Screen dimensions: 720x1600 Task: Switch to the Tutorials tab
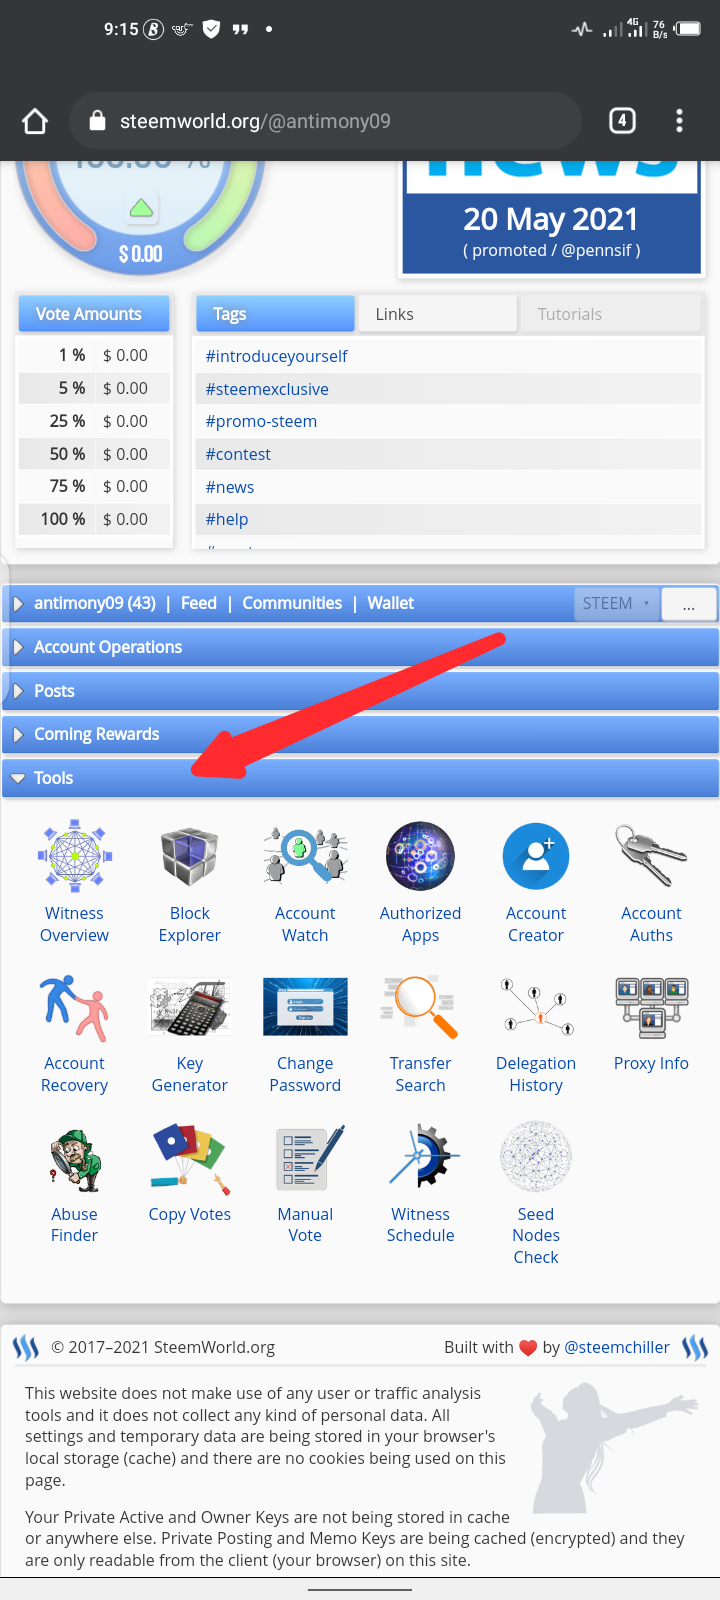click(x=610, y=314)
